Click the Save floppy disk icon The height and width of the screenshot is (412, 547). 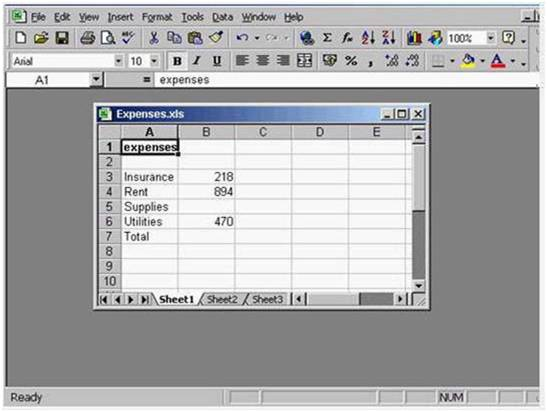pyautogui.click(x=62, y=38)
